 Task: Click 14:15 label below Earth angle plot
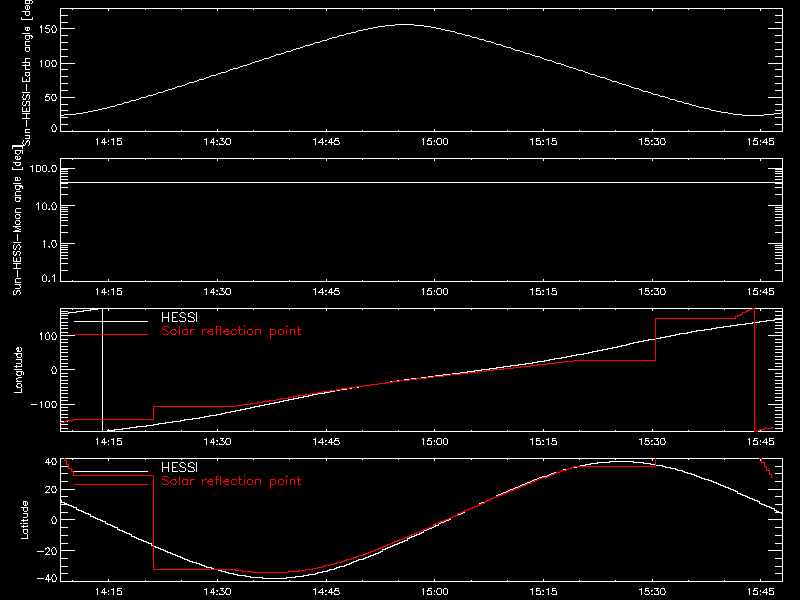coord(109,142)
